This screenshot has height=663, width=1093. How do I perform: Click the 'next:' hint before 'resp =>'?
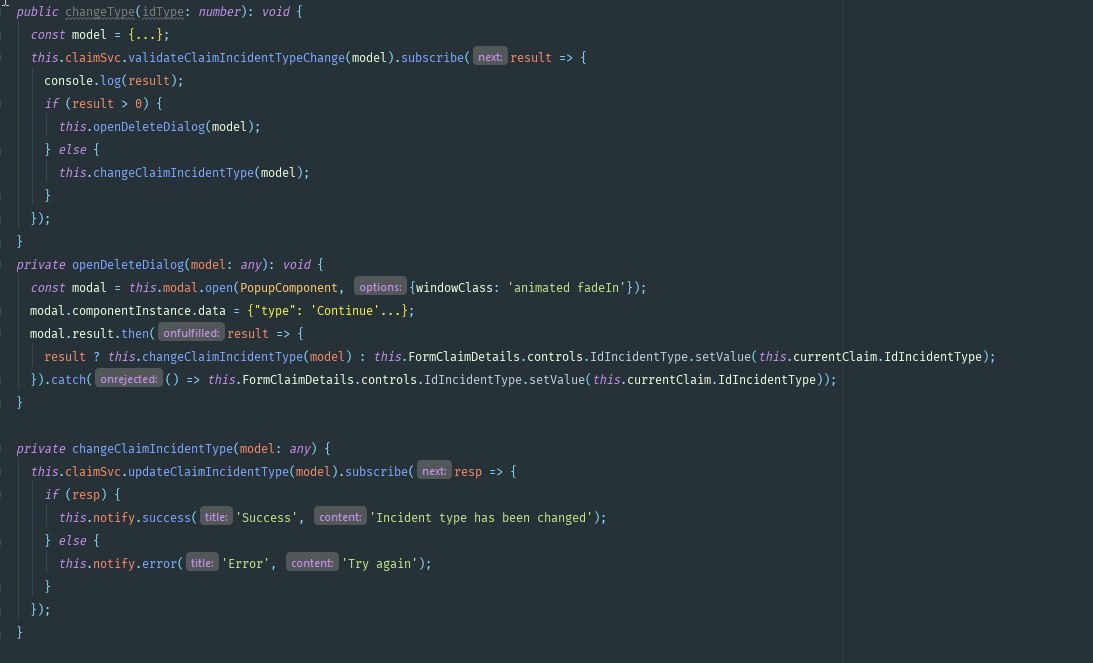pos(434,471)
